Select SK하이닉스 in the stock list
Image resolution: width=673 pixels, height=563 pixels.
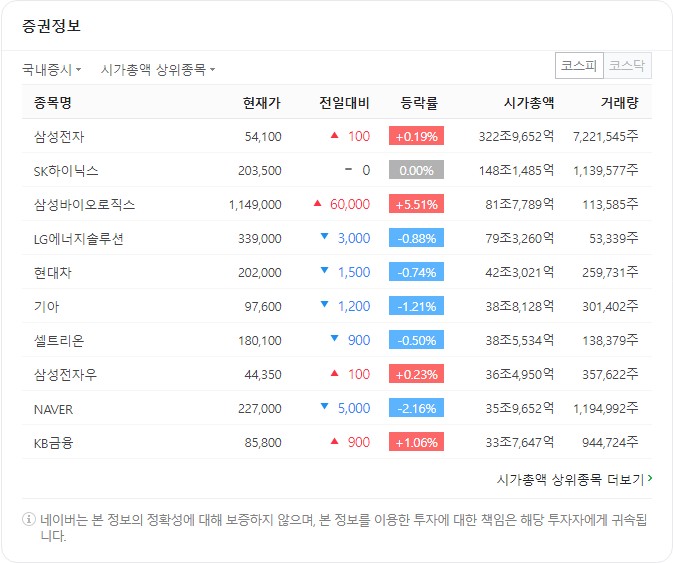pyautogui.click(x=66, y=170)
